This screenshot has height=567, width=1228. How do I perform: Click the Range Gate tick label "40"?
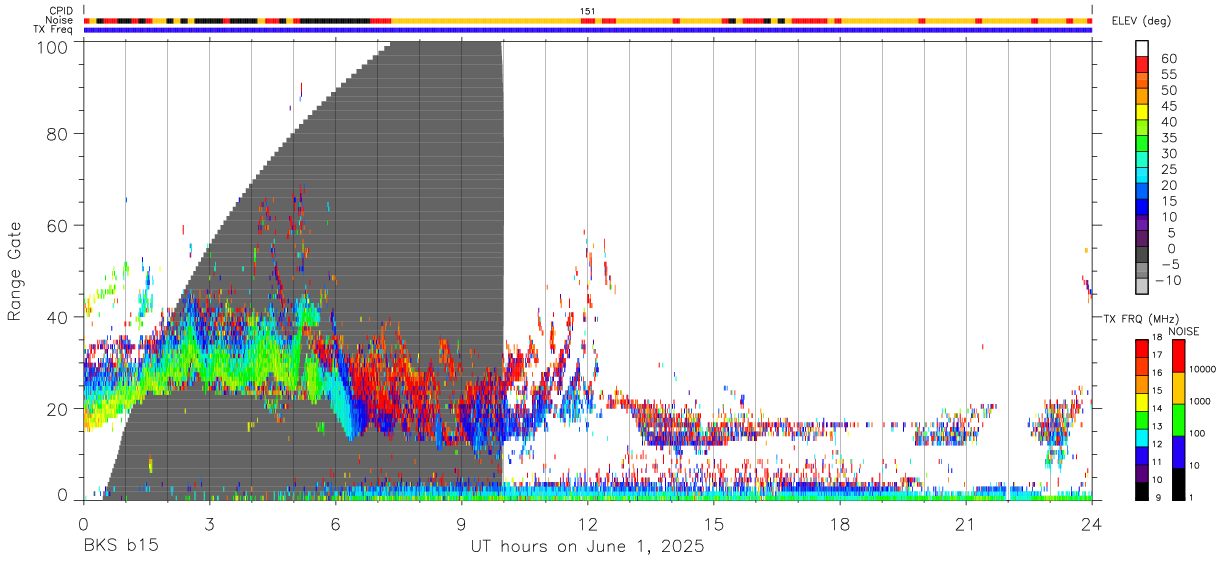click(58, 317)
